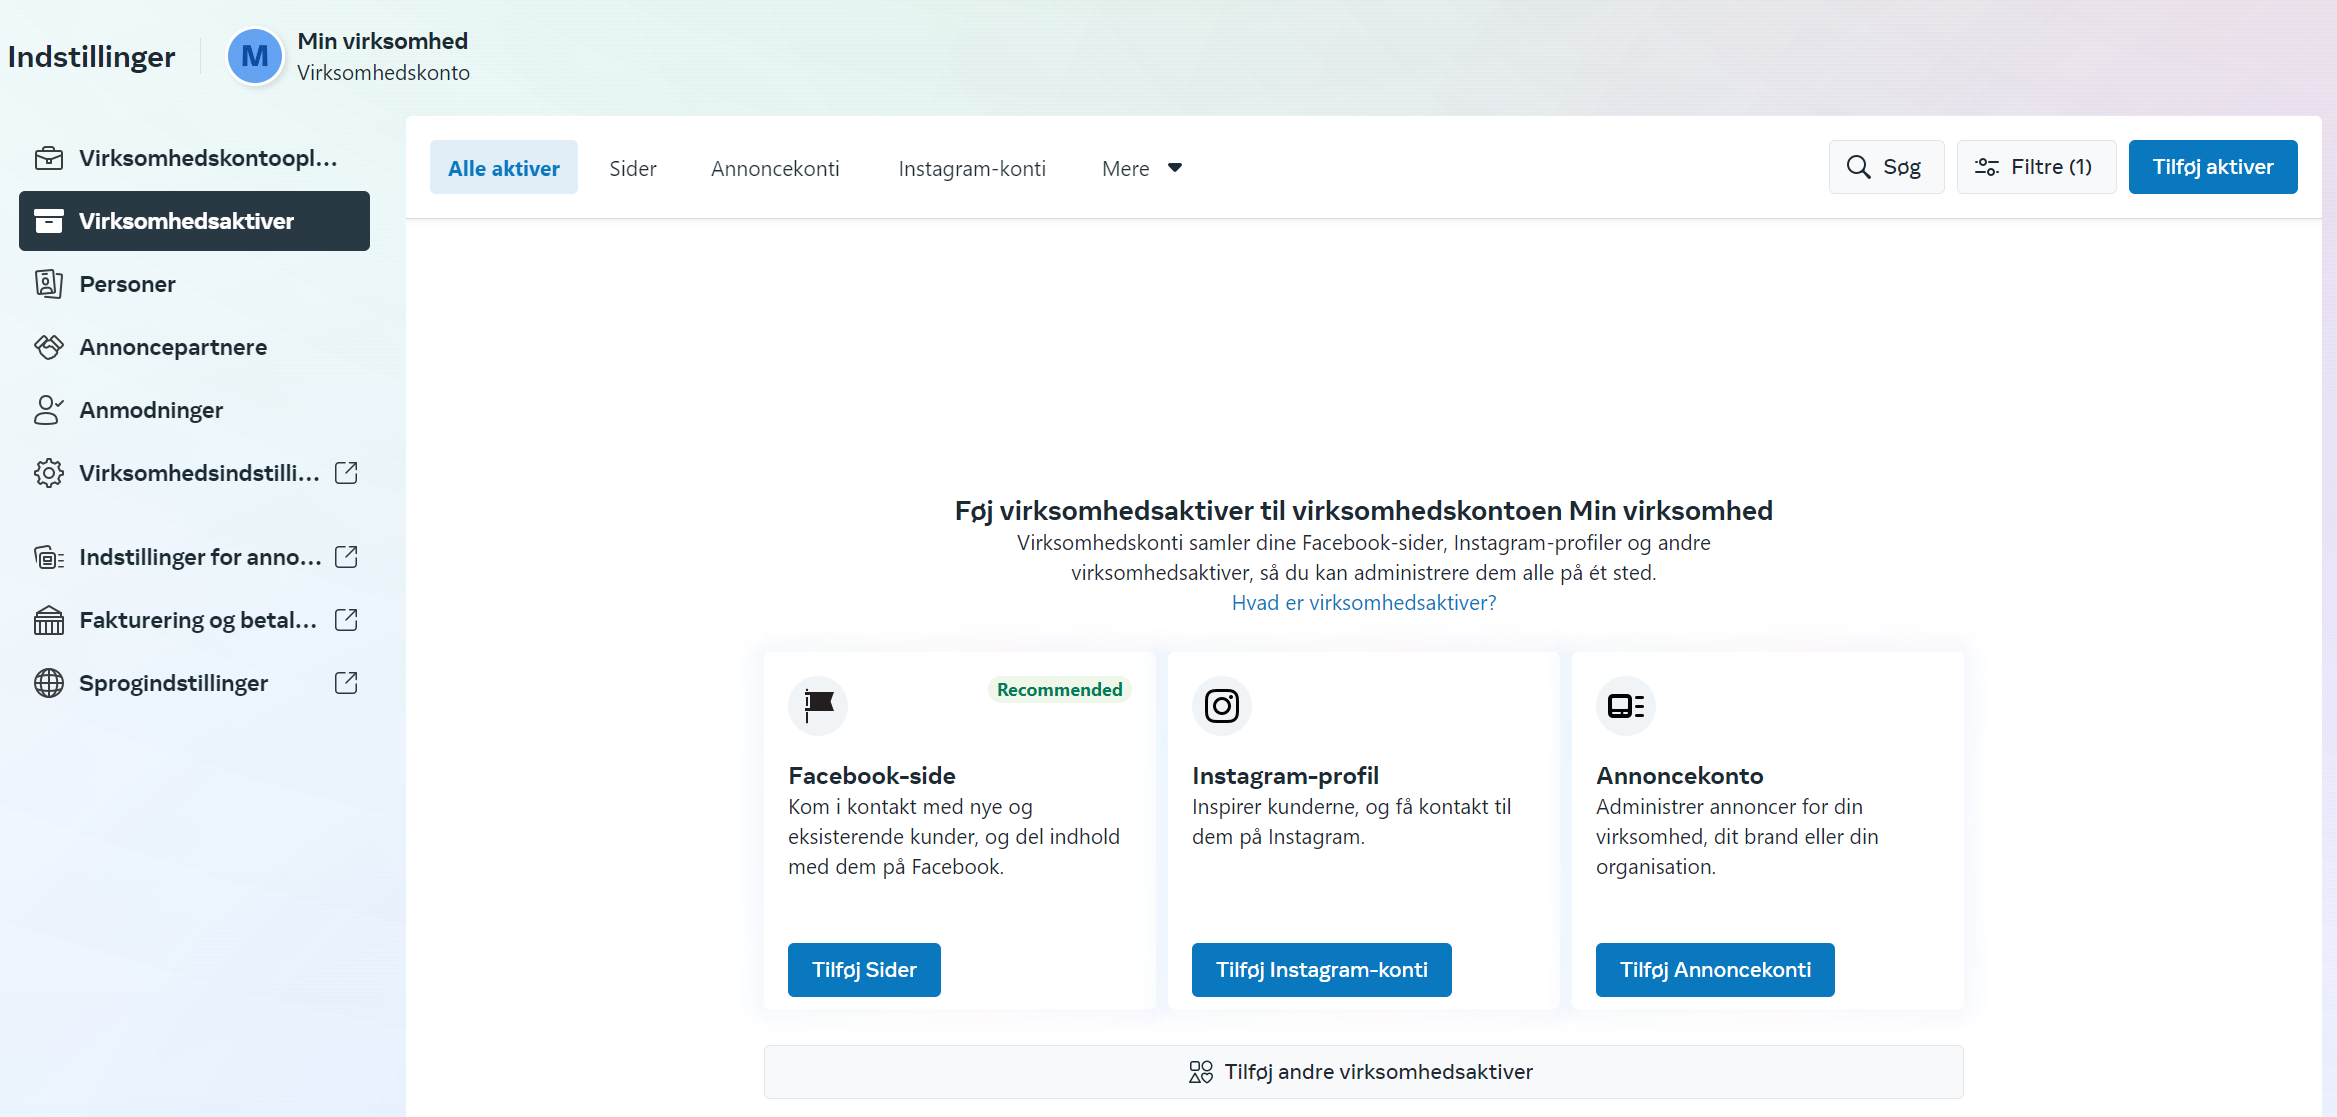Click the Facebook-side card title
Image resolution: width=2337 pixels, height=1117 pixels.
pos(871,776)
